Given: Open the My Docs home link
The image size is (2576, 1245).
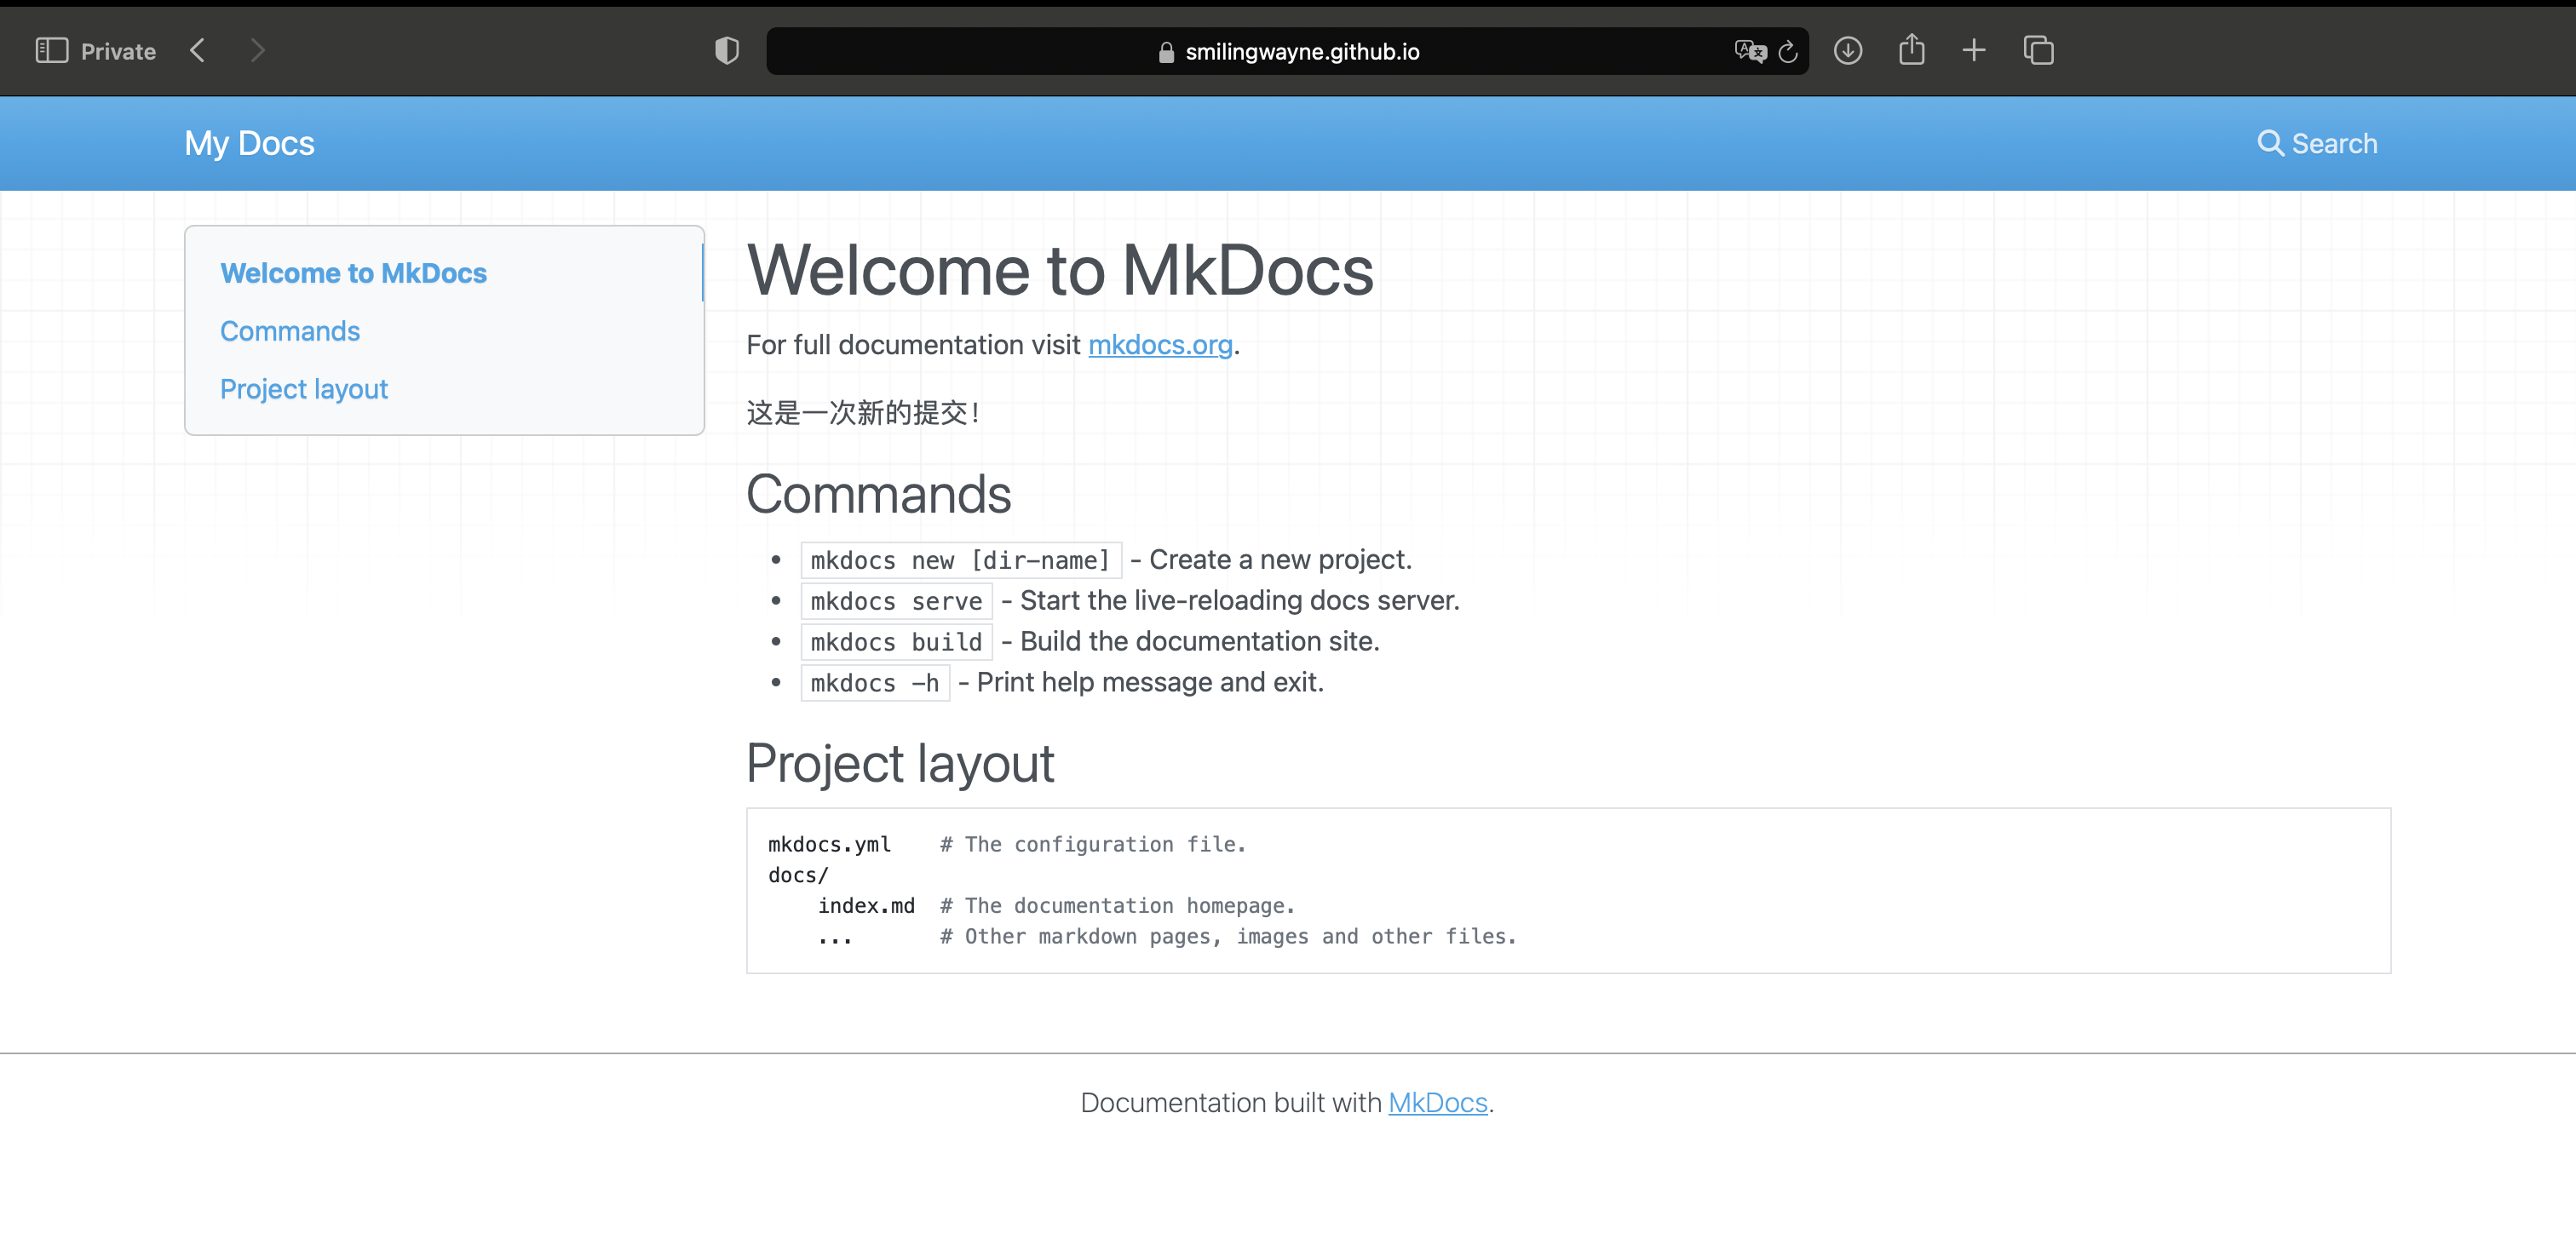Looking at the screenshot, I should click(x=249, y=144).
